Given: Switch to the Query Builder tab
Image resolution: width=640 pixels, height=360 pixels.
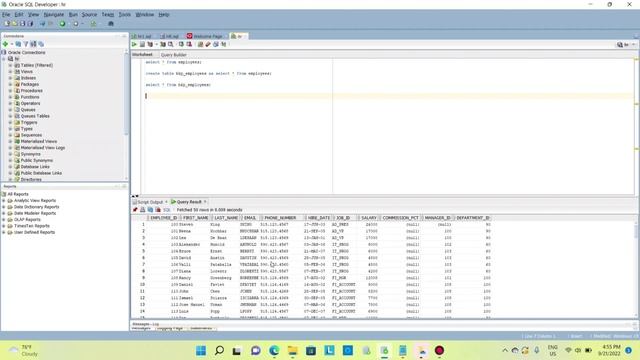Looking at the screenshot, I should tap(173, 55).
